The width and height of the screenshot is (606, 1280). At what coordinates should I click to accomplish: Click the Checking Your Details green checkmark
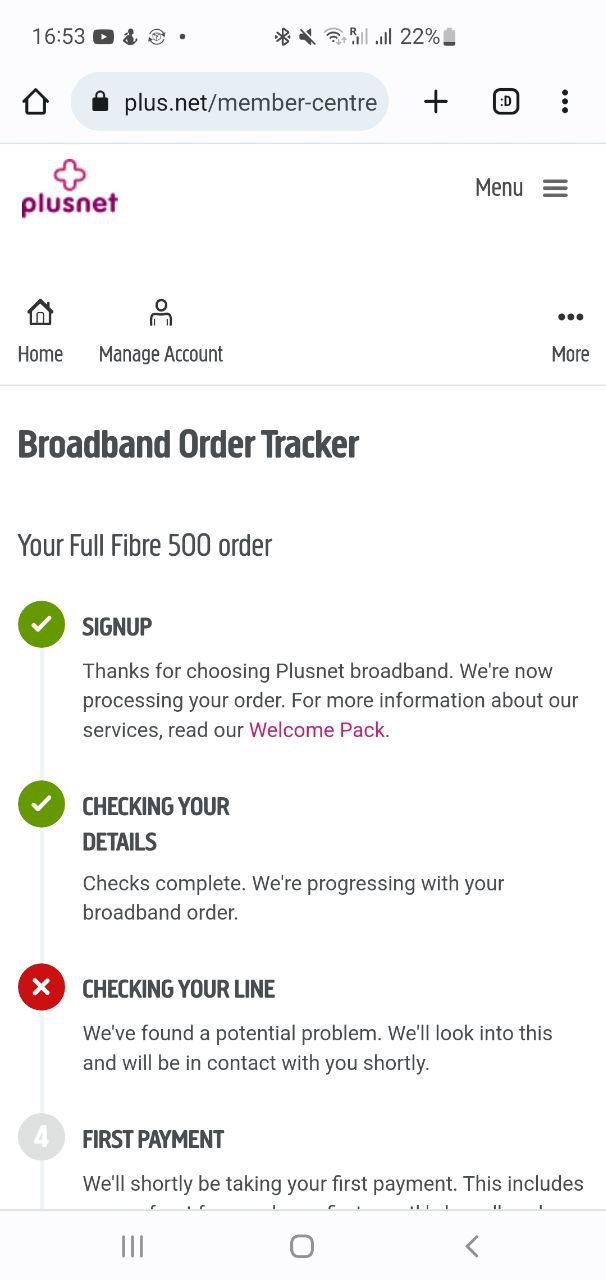tap(41, 804)
